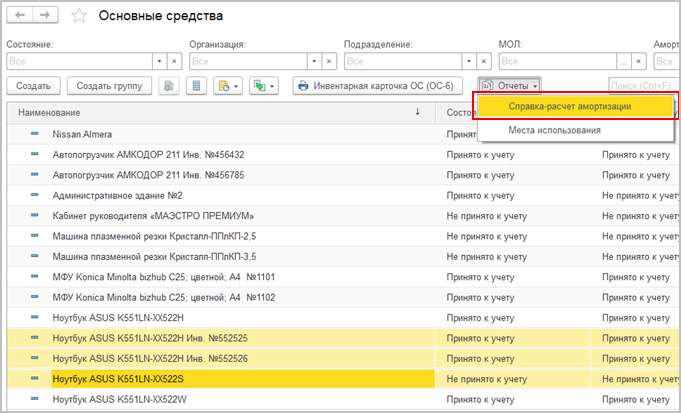
Task: Go back with the left arrow button
Action: pyautogui.click(x=20, y=15)
